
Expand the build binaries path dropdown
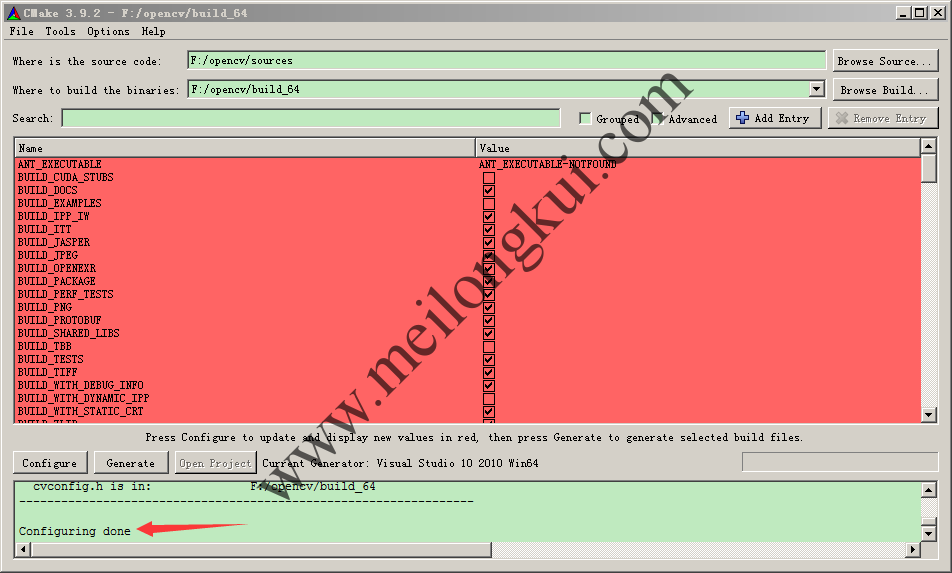(817, 89)
